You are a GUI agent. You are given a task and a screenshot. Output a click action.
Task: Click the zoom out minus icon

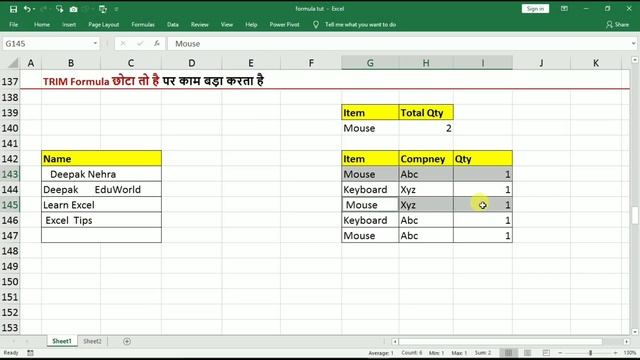[560, 353]
